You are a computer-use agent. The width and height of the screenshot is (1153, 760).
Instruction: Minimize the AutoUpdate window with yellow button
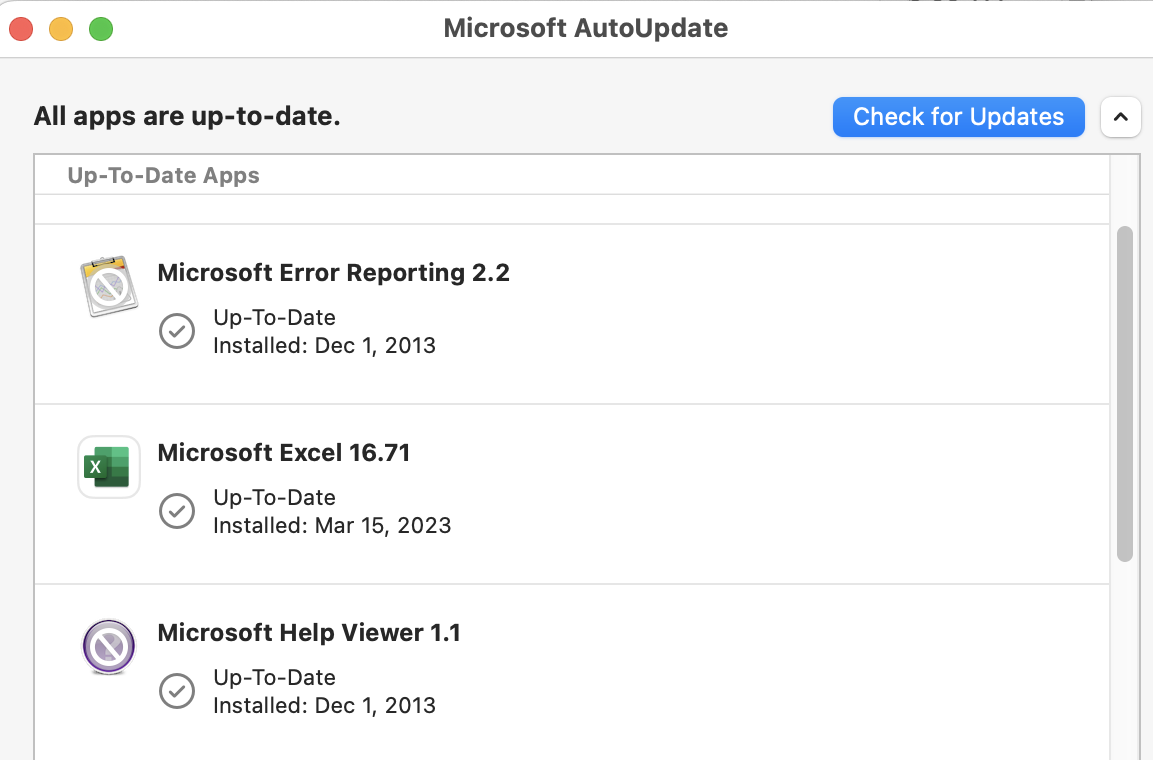[61, 29]
